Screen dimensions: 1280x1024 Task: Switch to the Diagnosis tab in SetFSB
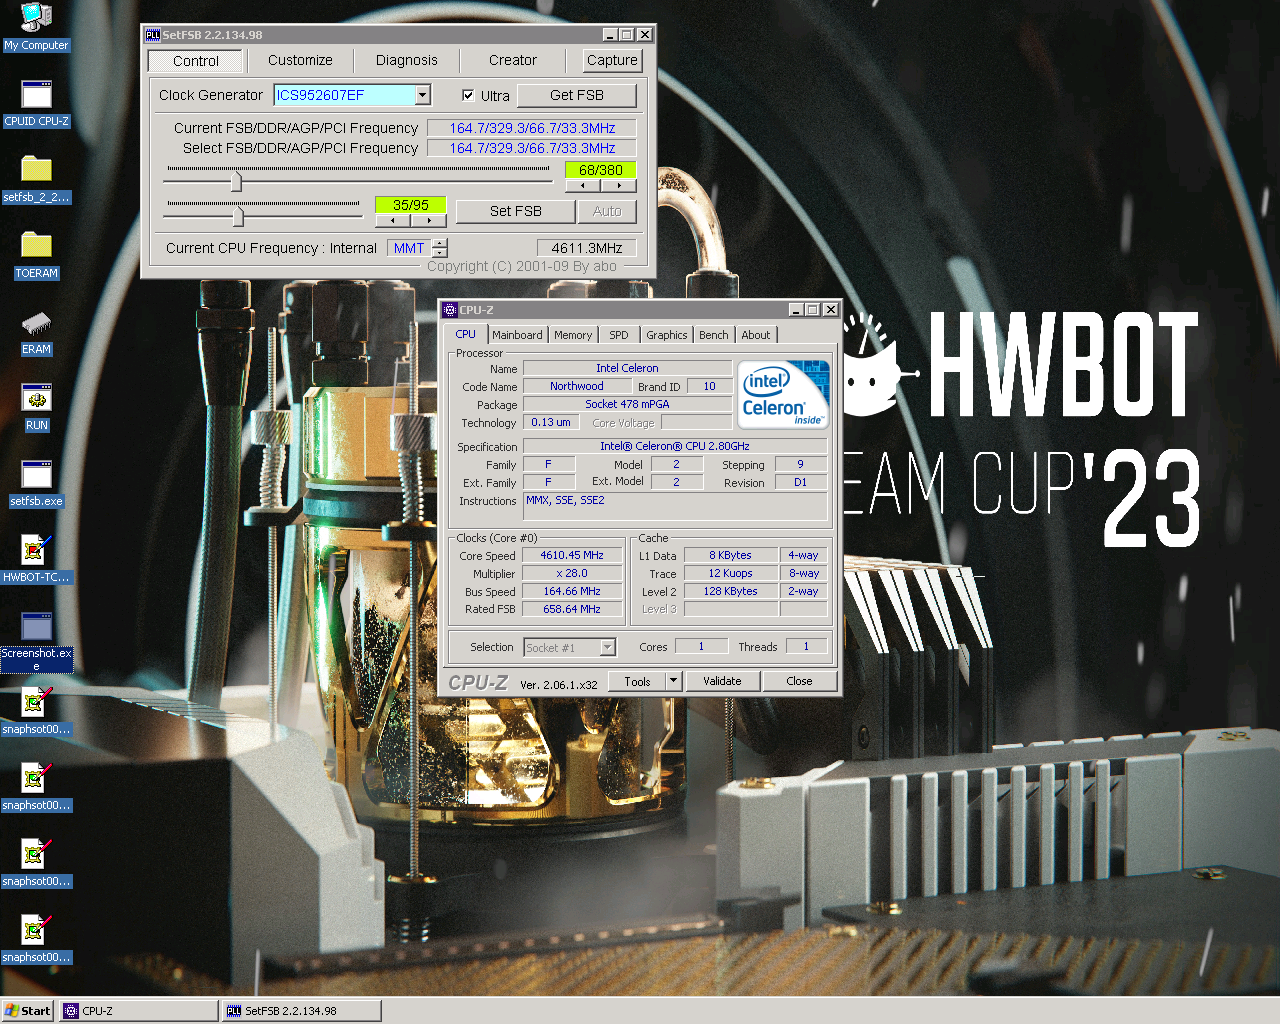point(407,60)
